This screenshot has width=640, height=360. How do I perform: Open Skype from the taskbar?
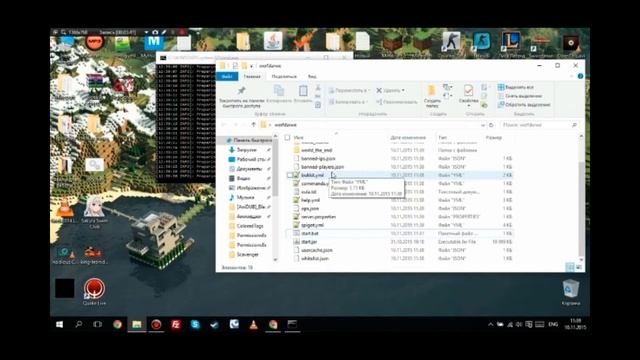195,324
